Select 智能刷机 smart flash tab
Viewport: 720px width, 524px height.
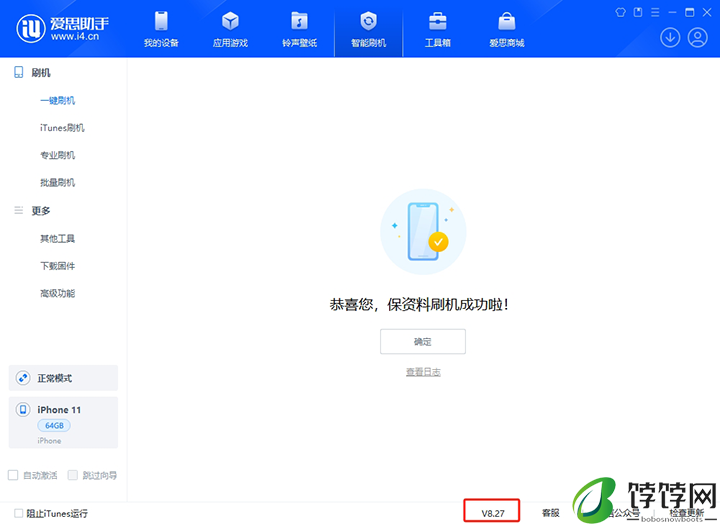pyautogui.click(x=368, y=29)
